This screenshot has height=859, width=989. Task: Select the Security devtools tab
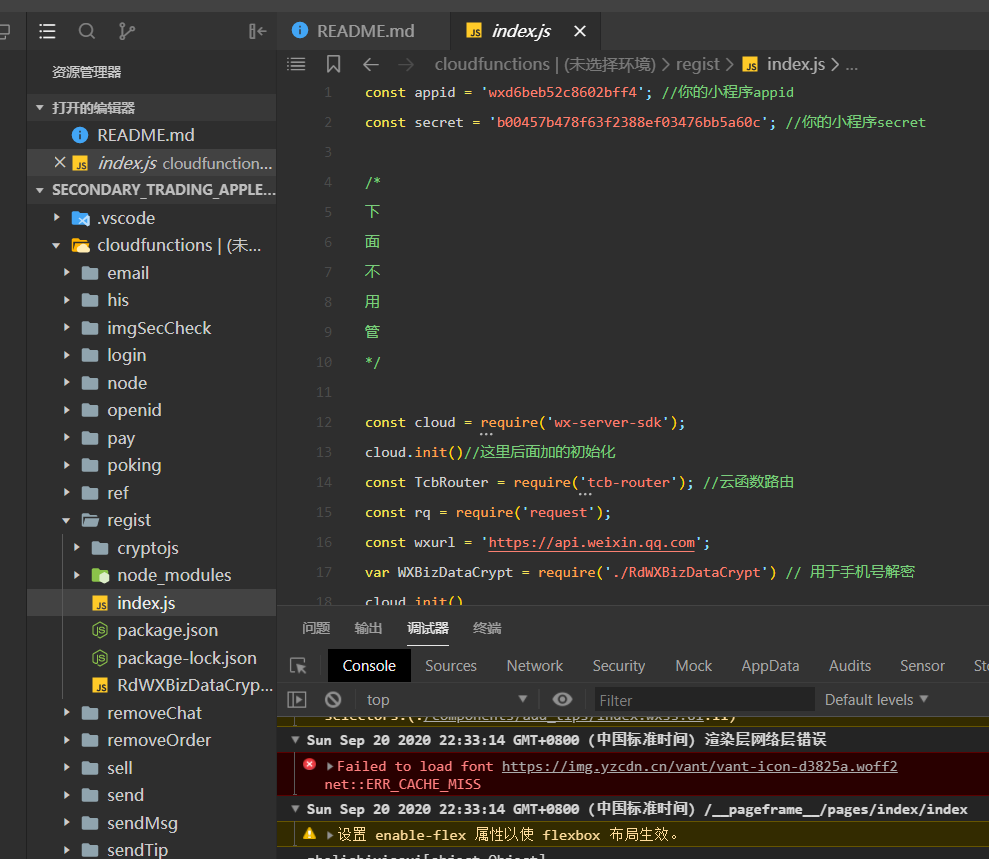(619, 666)
